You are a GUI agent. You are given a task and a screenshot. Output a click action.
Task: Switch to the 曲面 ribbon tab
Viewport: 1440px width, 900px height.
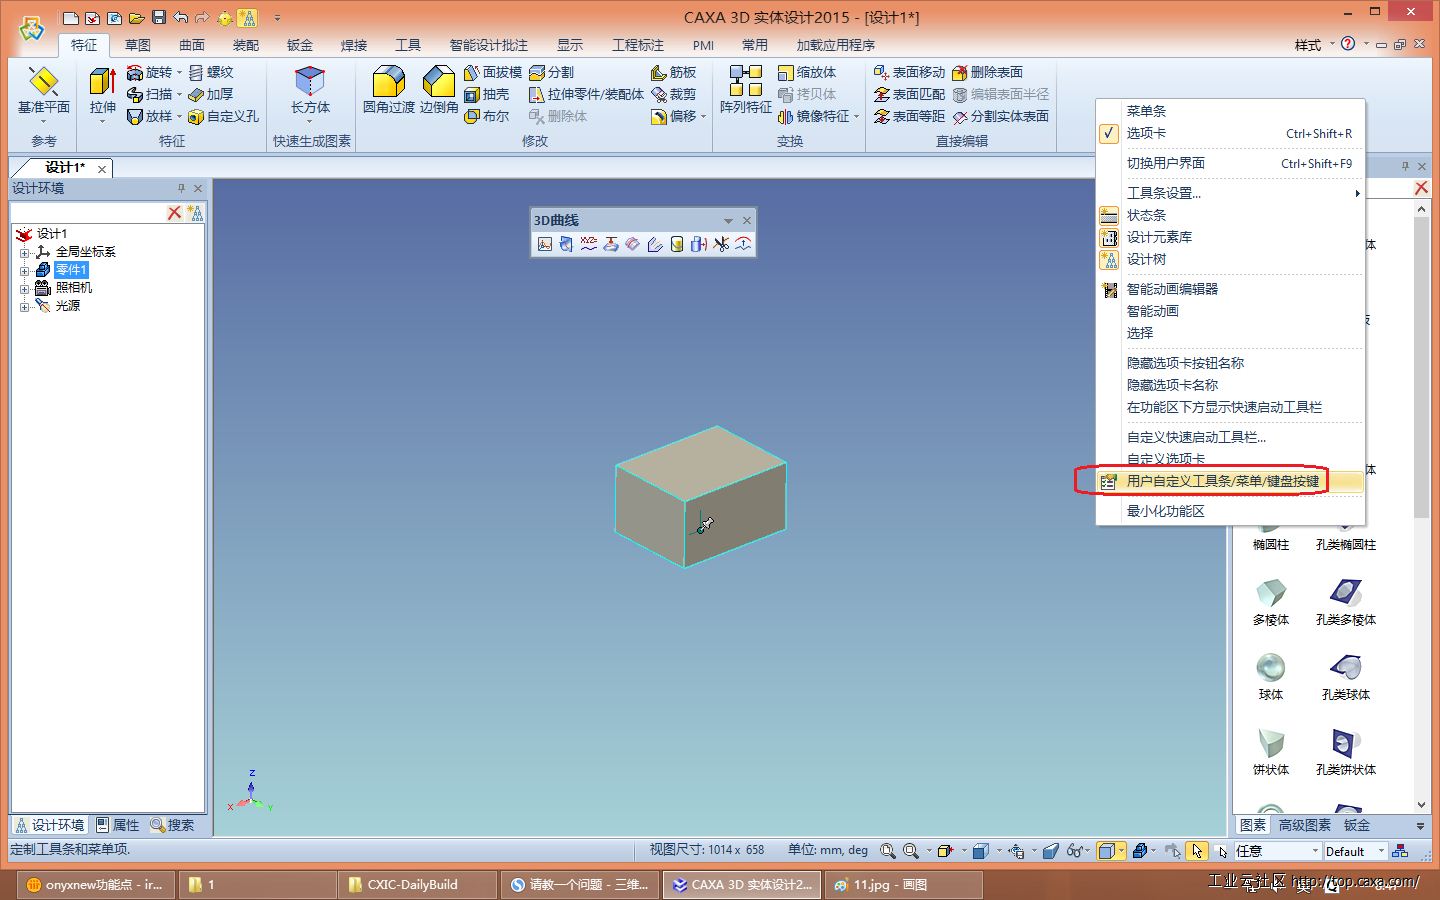pyautogui.click(x=192, y=45)
